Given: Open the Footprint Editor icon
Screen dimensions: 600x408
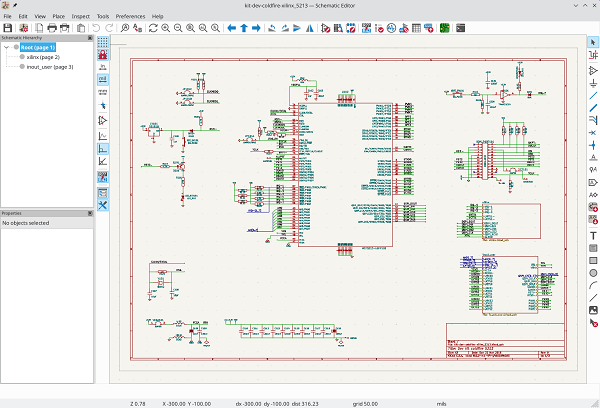Looking at the screenshot, I should [x=351, y=28].
